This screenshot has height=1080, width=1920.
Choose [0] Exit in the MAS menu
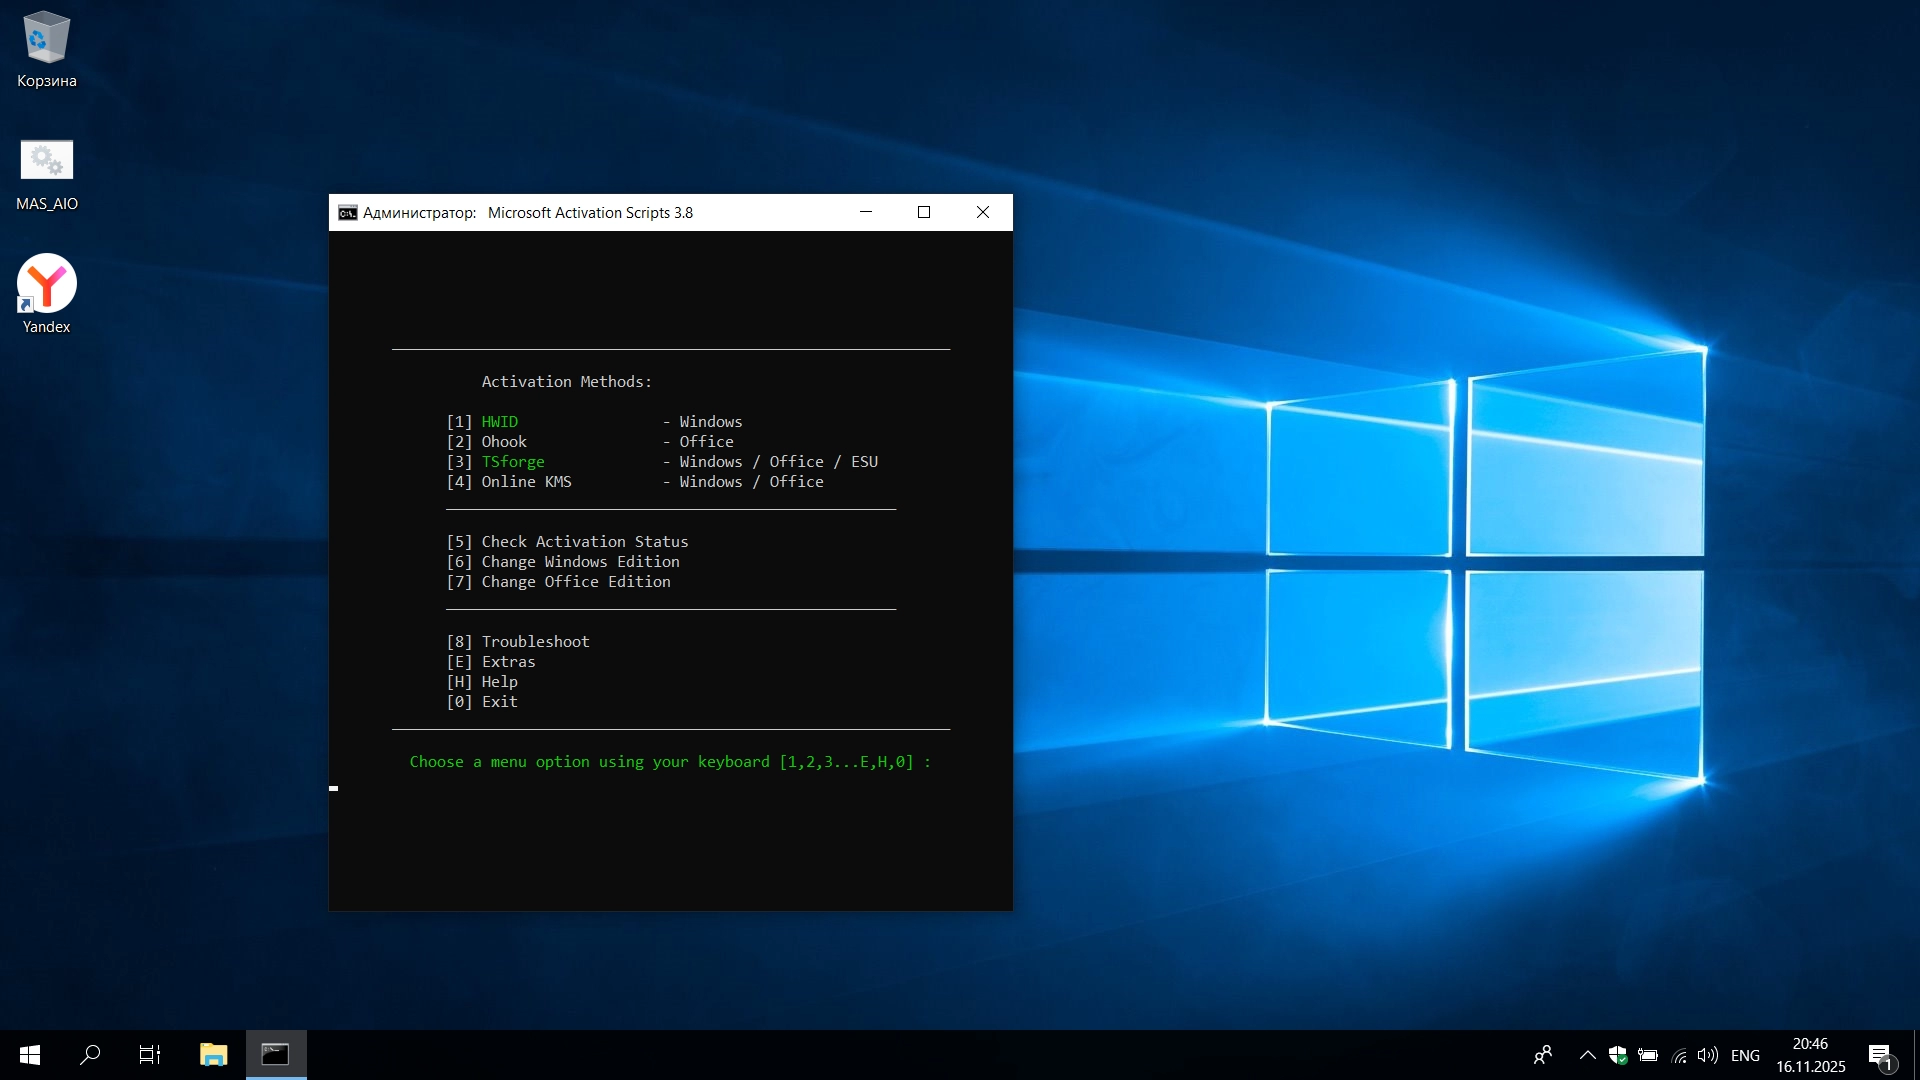483,701
